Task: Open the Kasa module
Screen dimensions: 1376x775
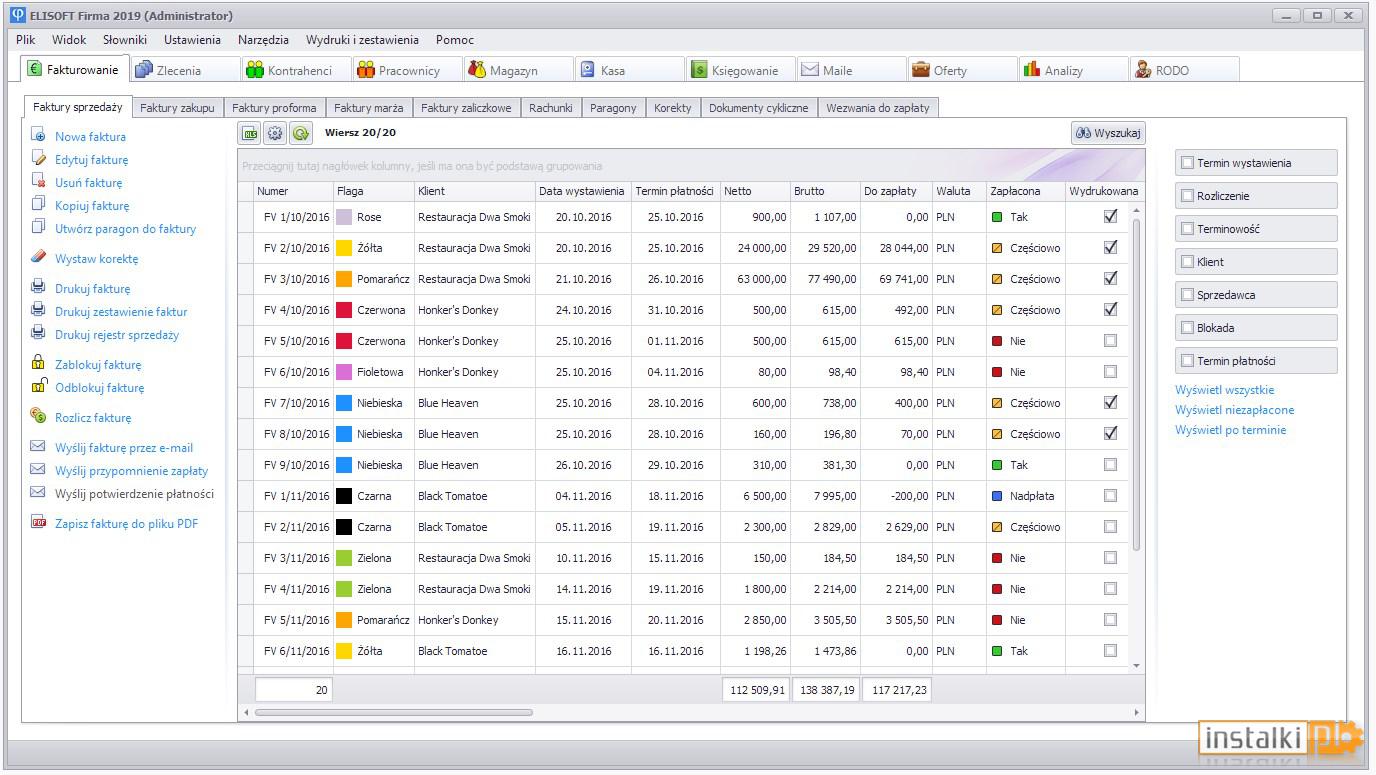Action: coord(629,70)
